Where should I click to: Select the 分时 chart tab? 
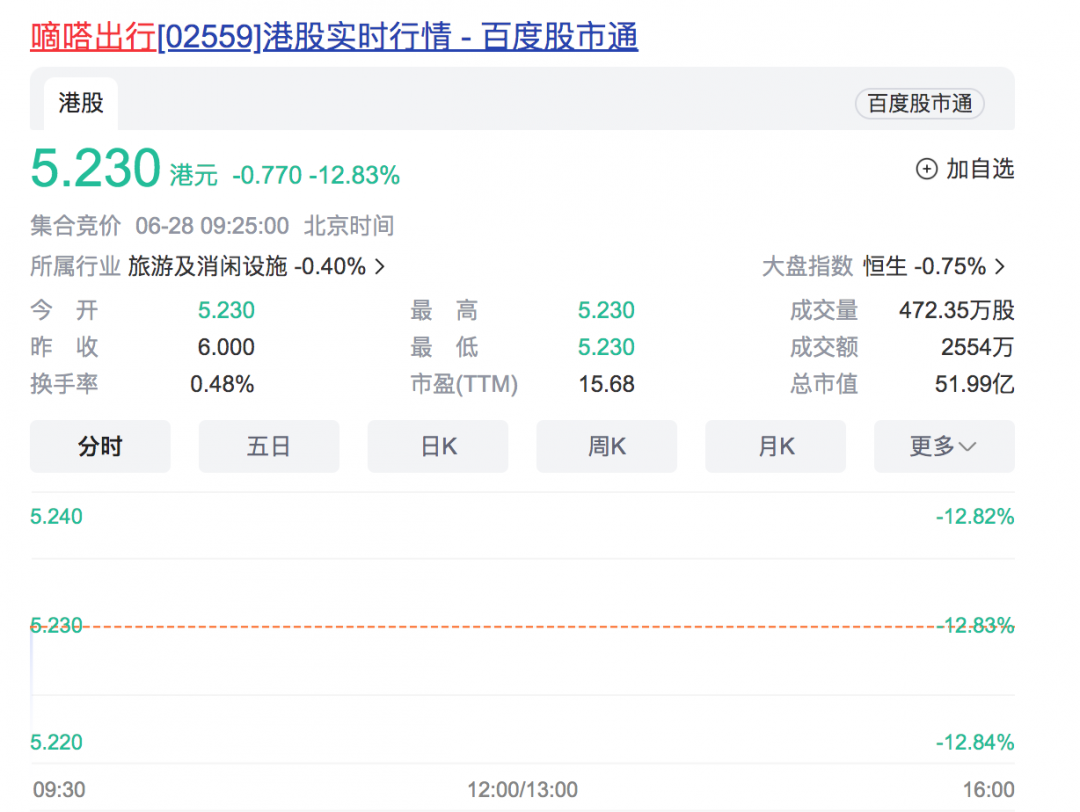(99, 447)
